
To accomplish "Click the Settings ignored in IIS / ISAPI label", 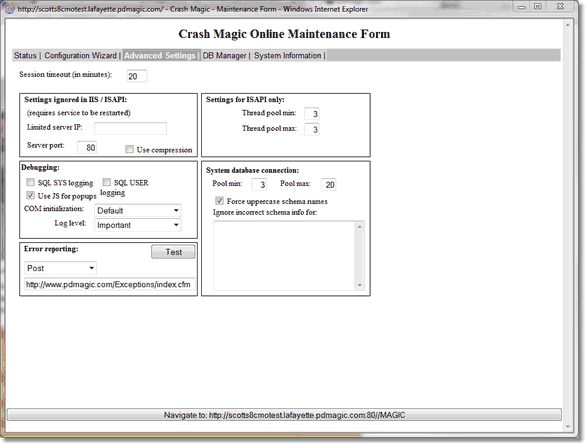I will 75,99.
